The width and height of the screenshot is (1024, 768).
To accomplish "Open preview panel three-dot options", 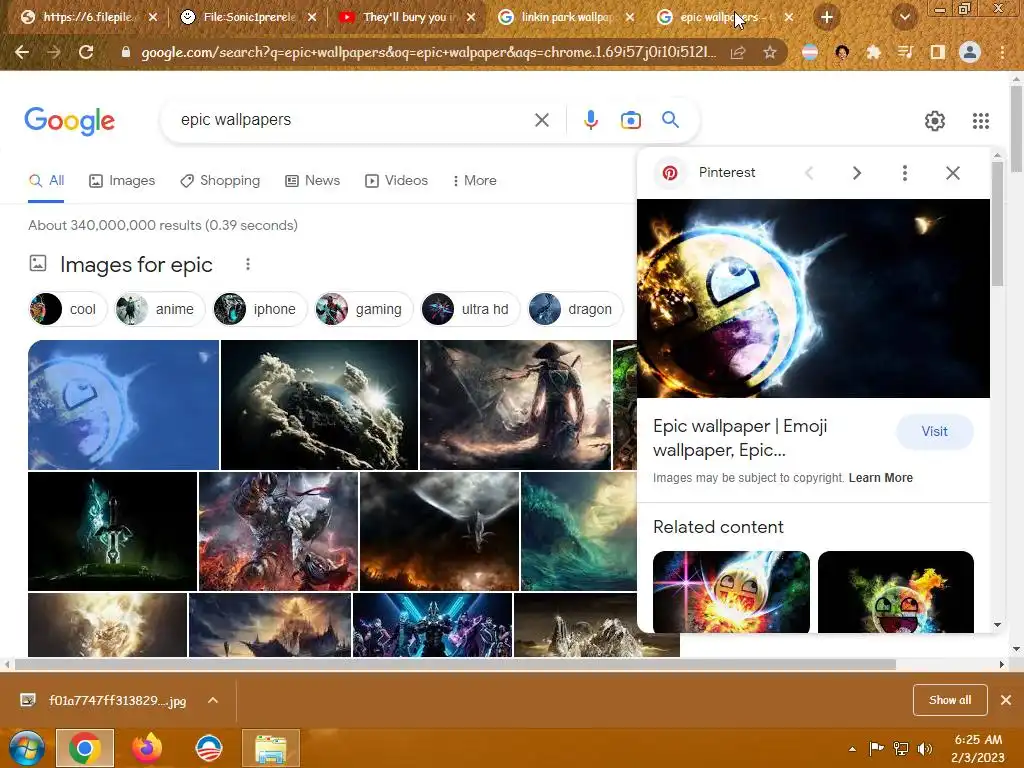I will (x=904, y=173).
